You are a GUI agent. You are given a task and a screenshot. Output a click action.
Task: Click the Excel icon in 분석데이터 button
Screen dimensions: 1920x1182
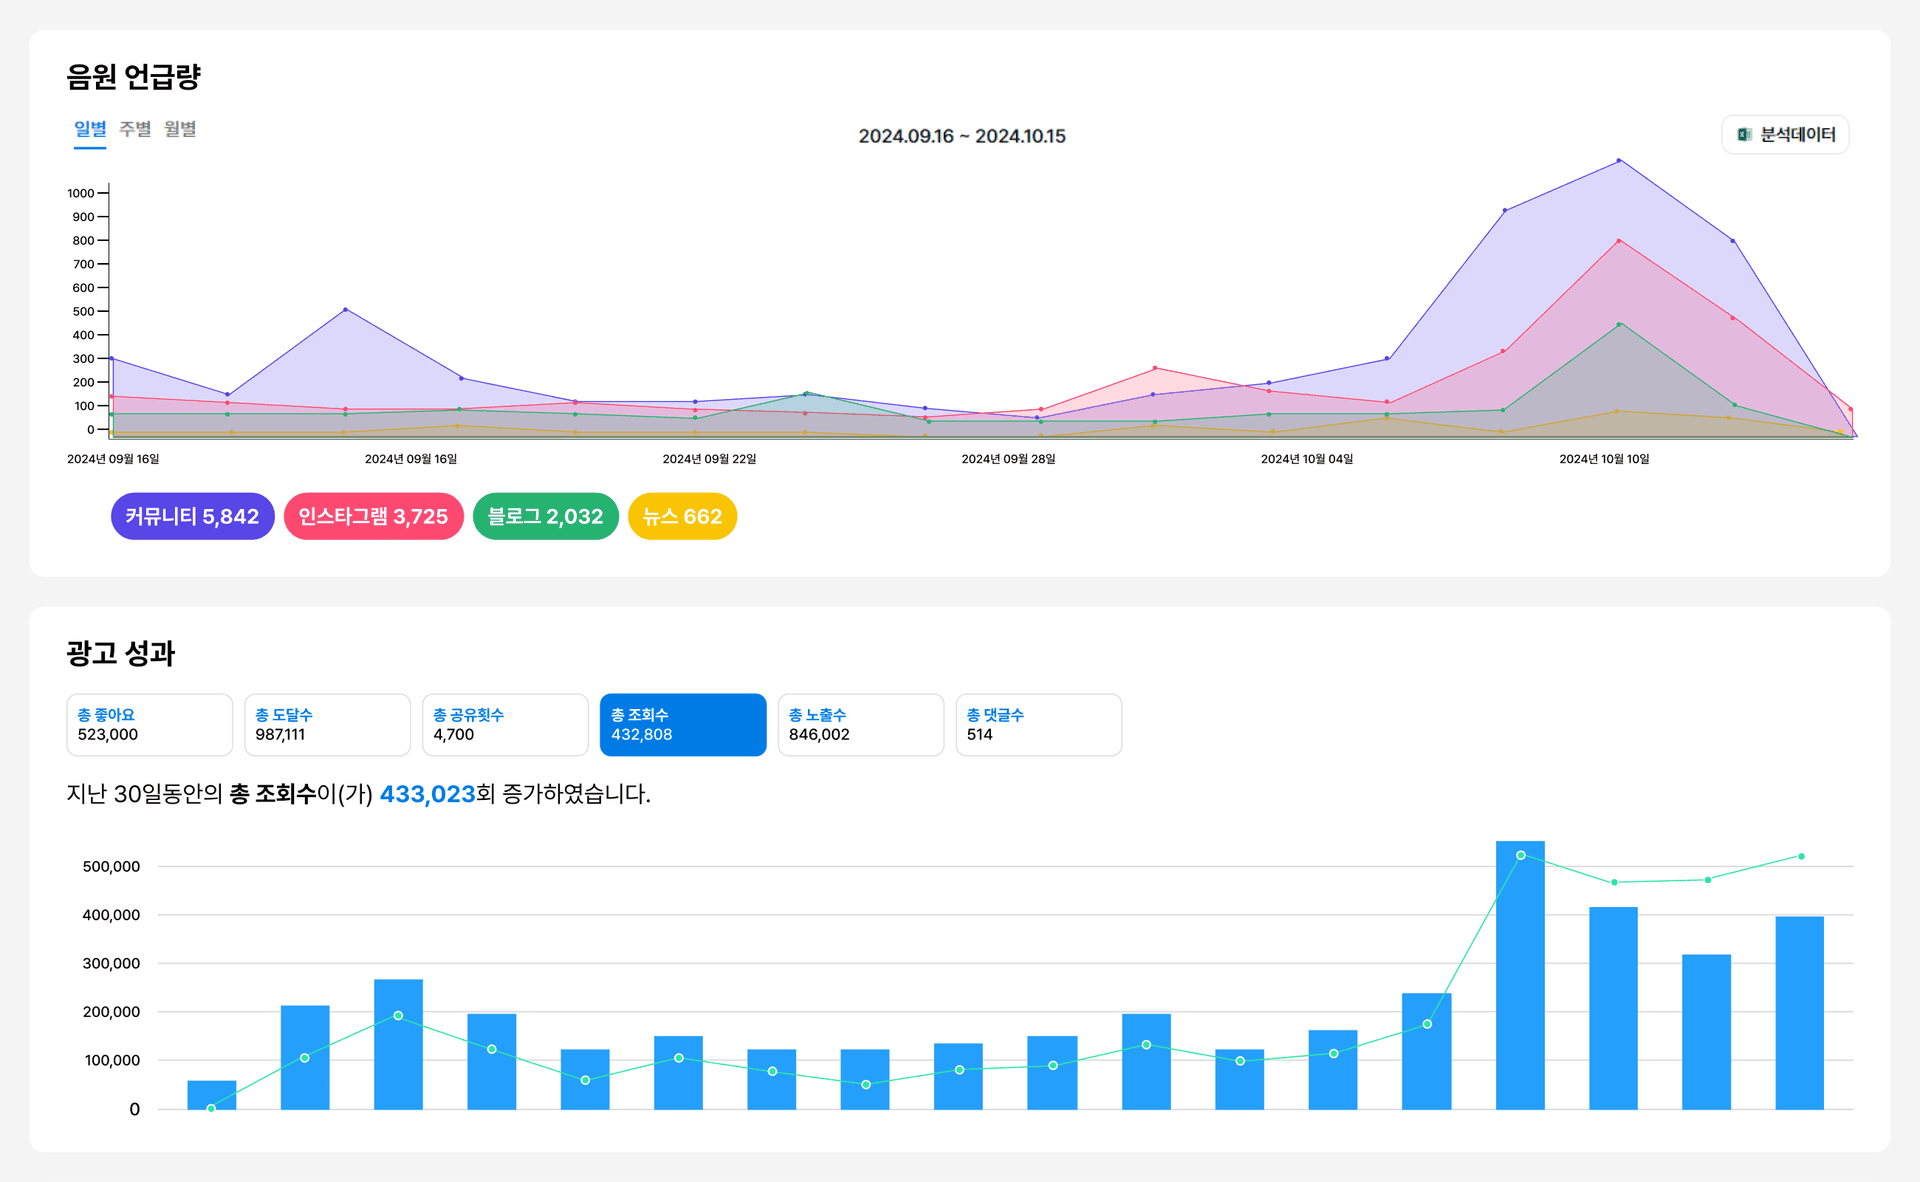(x=1744, y=135)
